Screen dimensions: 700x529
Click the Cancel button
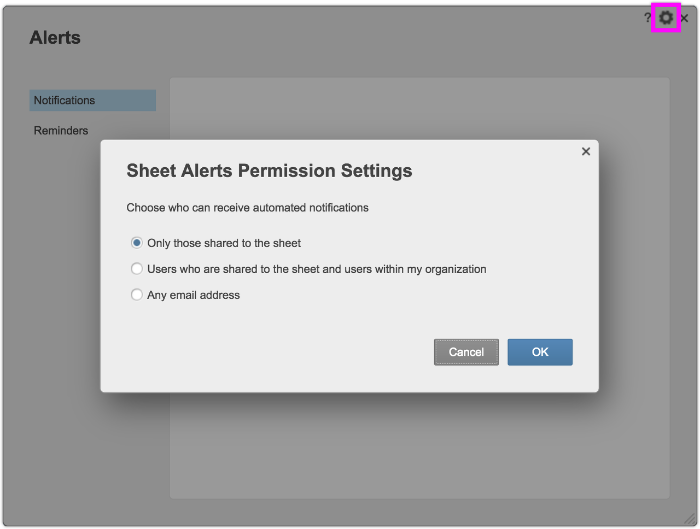point(466,352)
